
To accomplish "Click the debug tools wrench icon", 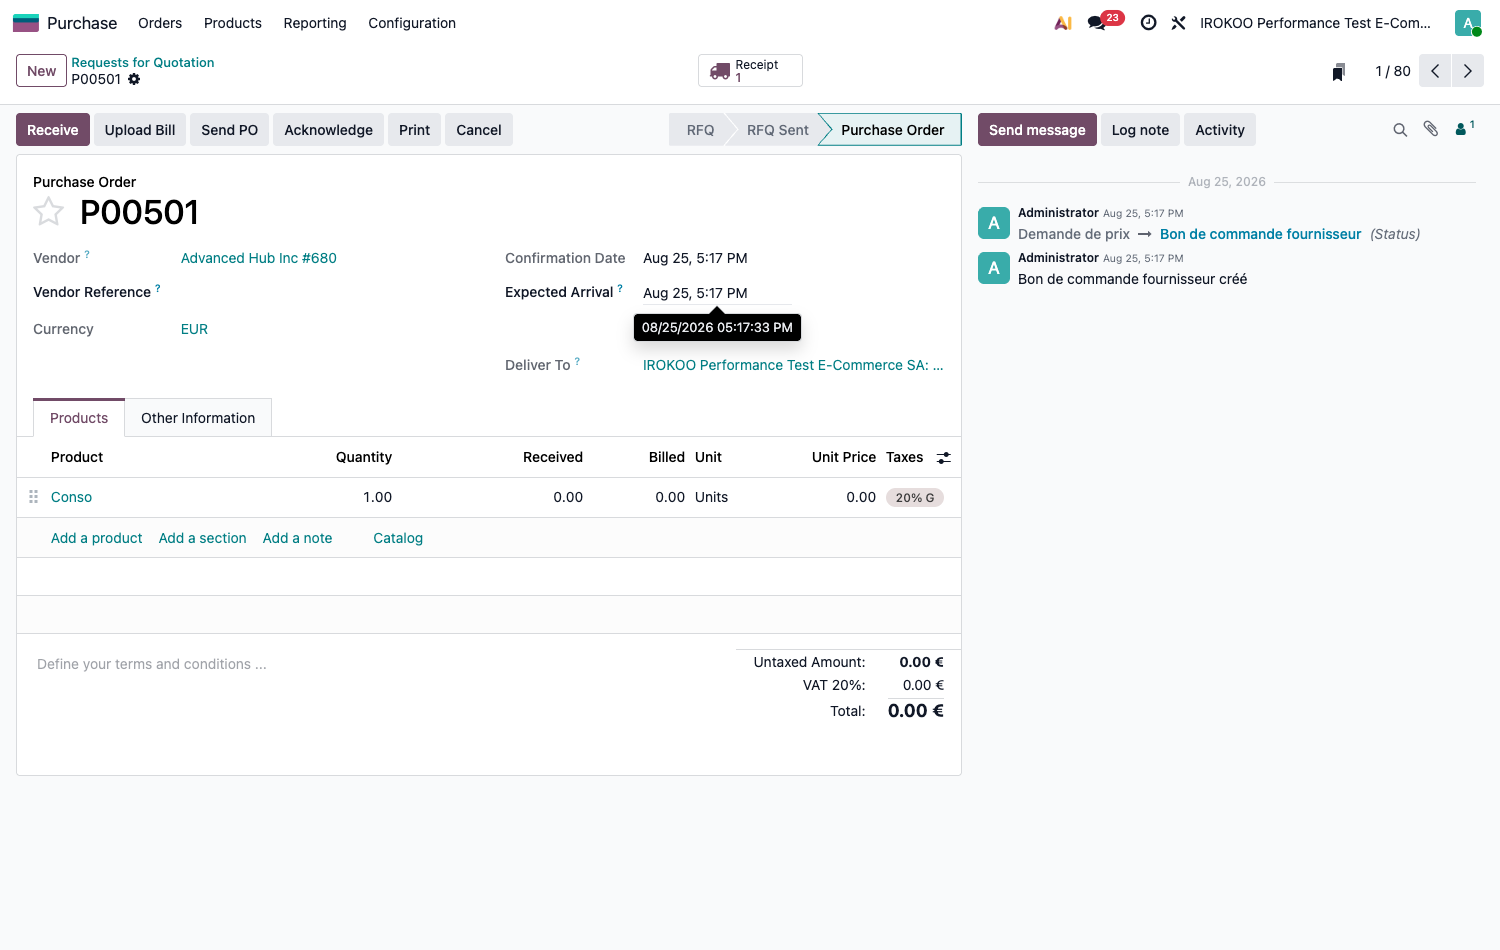I will tap(1179, 22).
